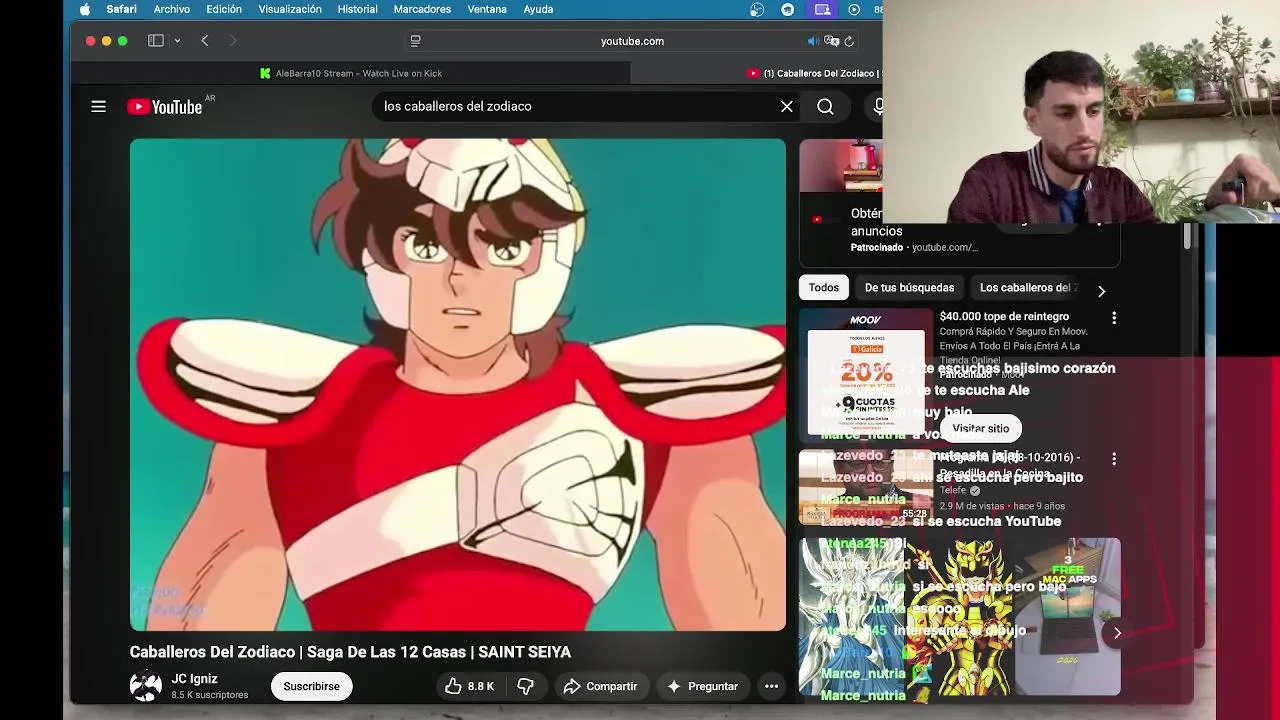Open menu bar streaming app icon (purple)
The image size is (1280, 720).
click(822, 9)
